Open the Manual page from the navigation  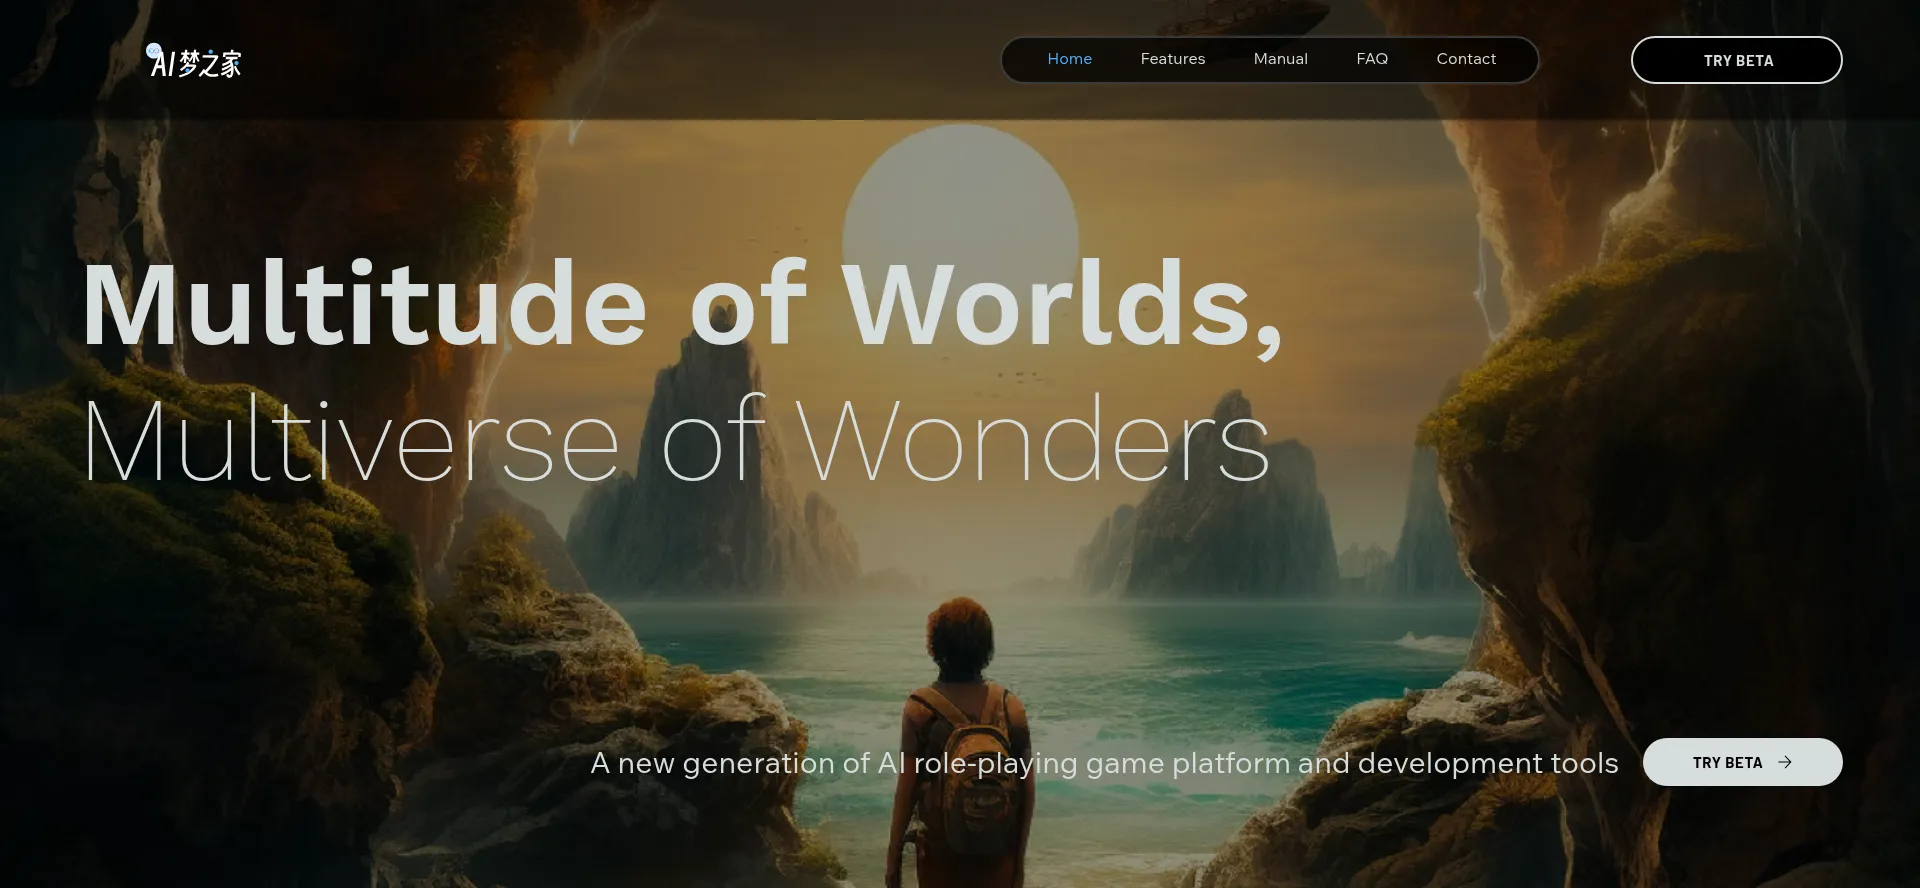click(x=1280, y=59)
